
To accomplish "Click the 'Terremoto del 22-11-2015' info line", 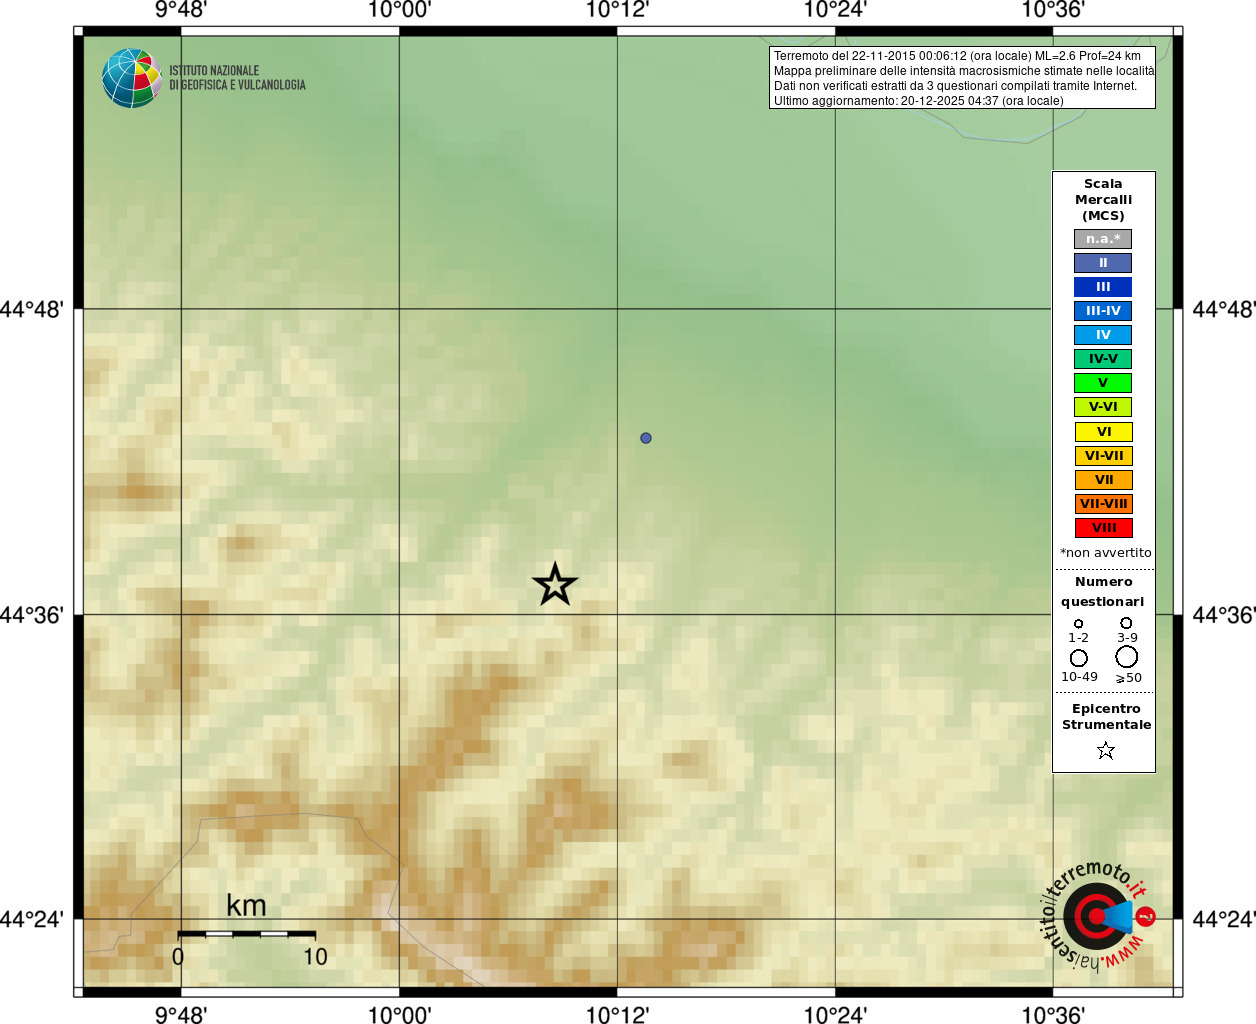I will pos(957,56).
